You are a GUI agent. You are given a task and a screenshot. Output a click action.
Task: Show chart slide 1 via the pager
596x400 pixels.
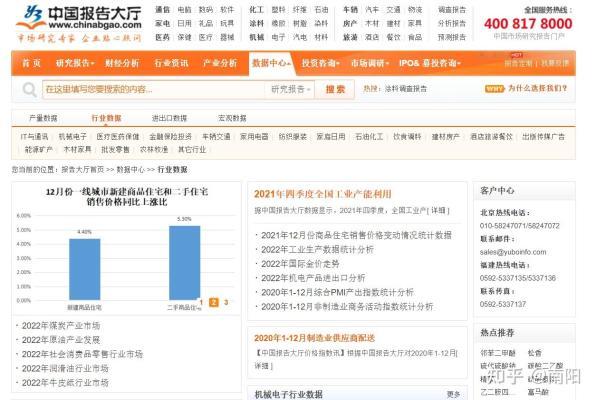(201, 302)
